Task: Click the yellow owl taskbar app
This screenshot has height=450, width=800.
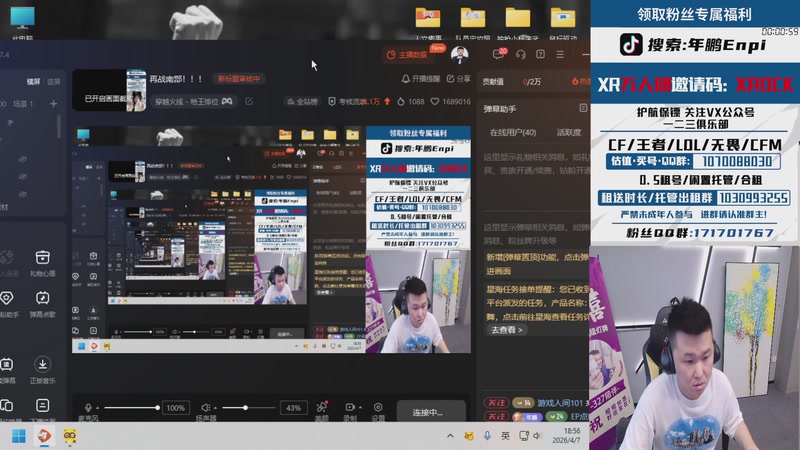Action: tap(69, 436)
